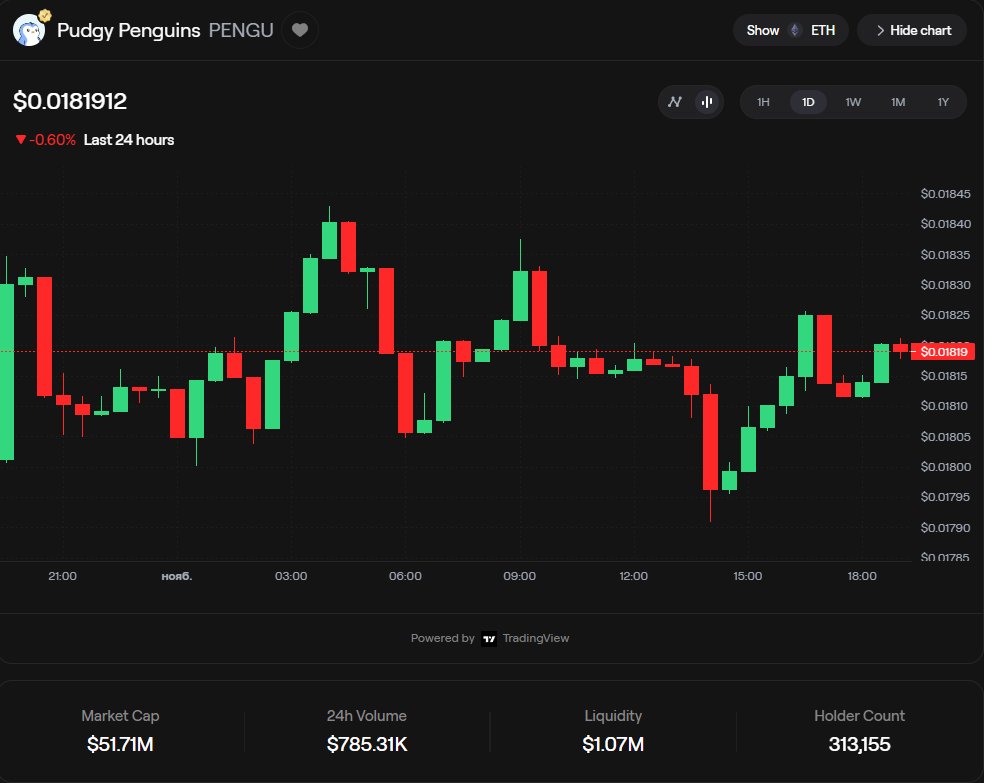This screenshot has width=984, height=783.
Task: Click the 21:00 time axis label
Action: (63, 576)
